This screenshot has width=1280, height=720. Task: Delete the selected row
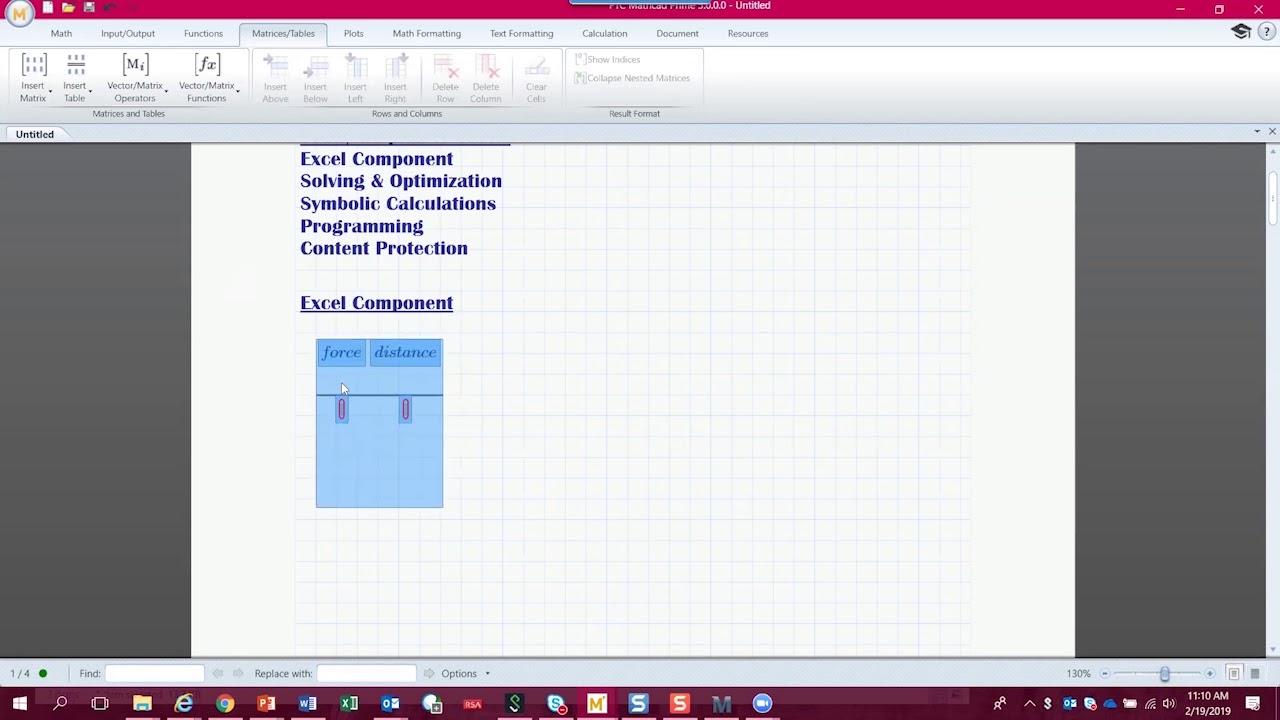tap(445, 79)
